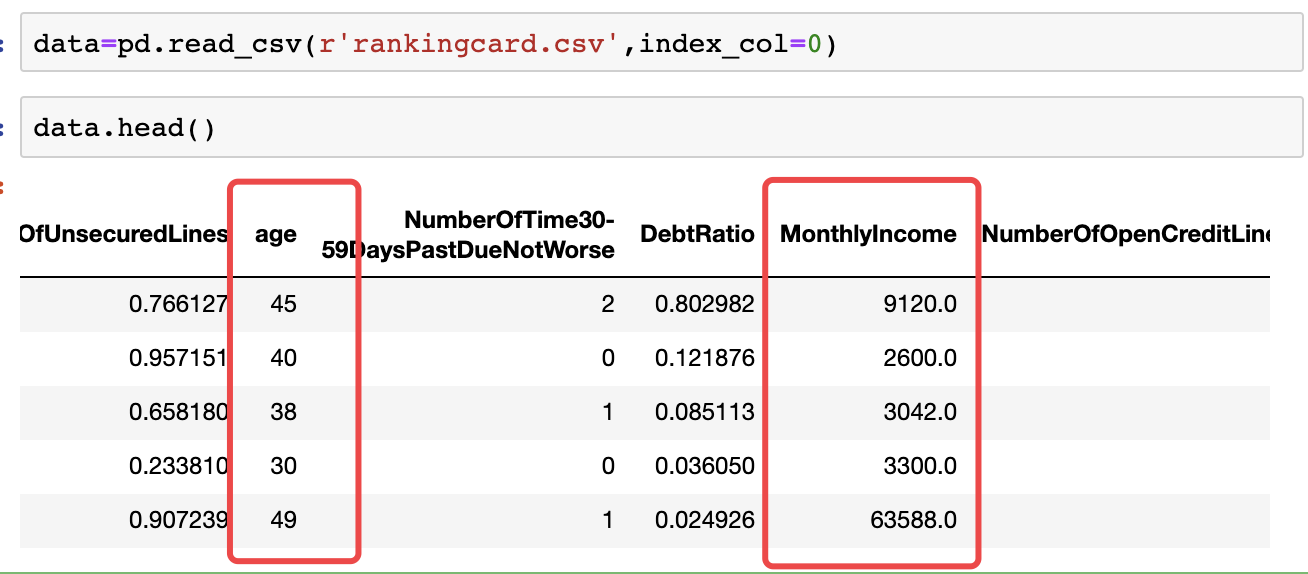Viewport: 1308px width, 574px height.
Task: Click the age value 38
Action: pyautogui.click(x=283, y=411)
